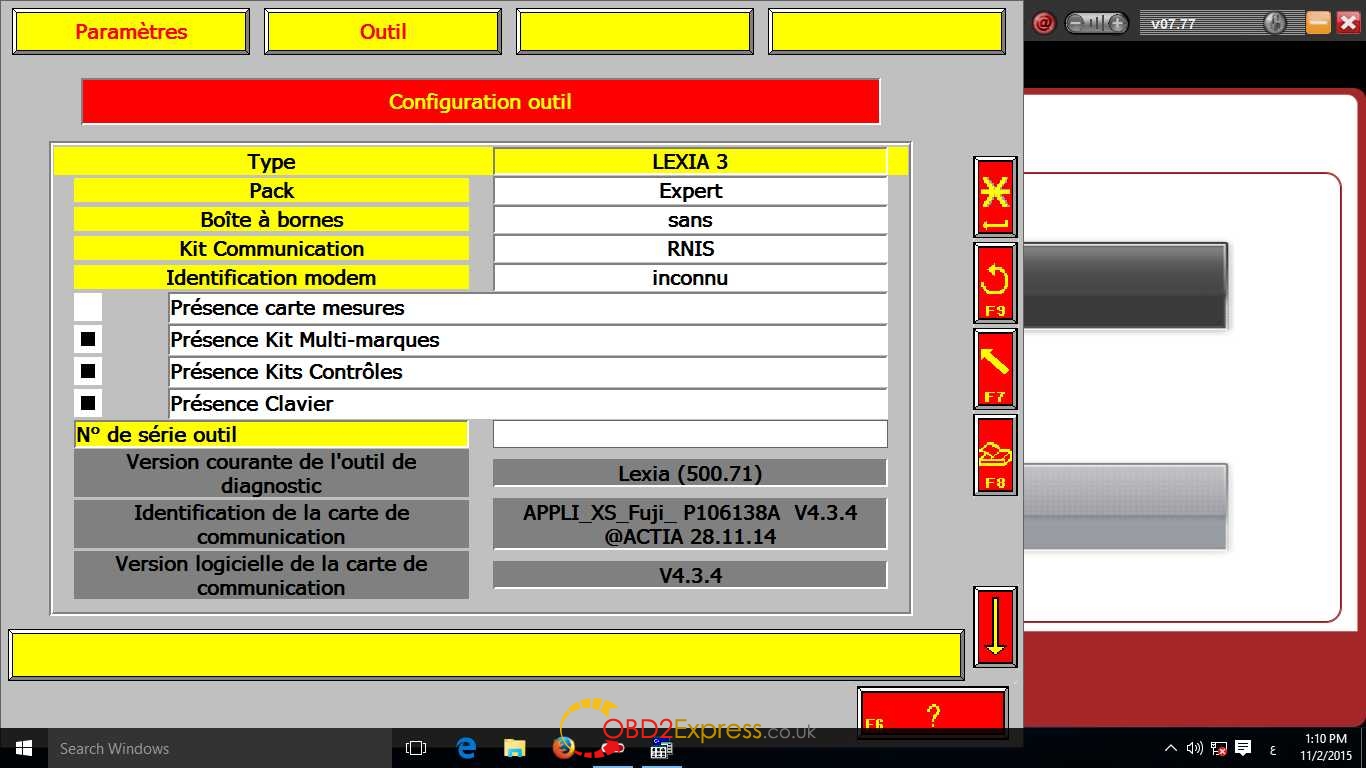Open the Kit Communication field showing RNIS

pos(690,249)
